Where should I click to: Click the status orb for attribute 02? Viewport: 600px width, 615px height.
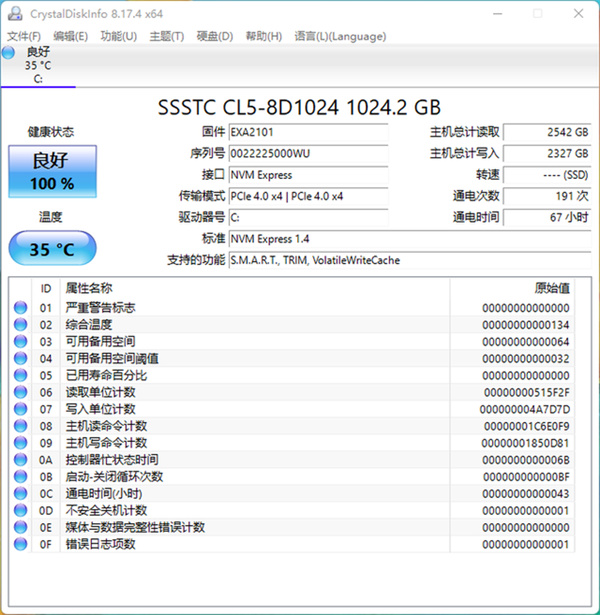pos(20,325)
